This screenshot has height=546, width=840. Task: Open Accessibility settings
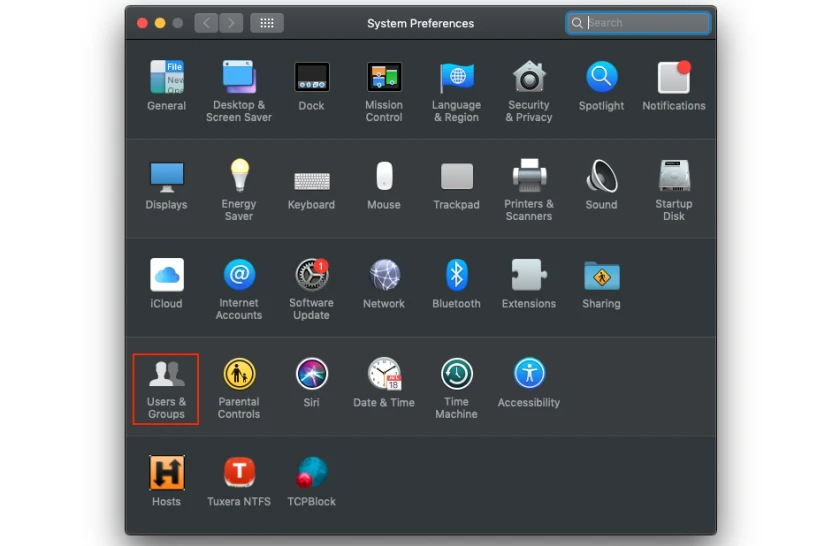point(529,383)
